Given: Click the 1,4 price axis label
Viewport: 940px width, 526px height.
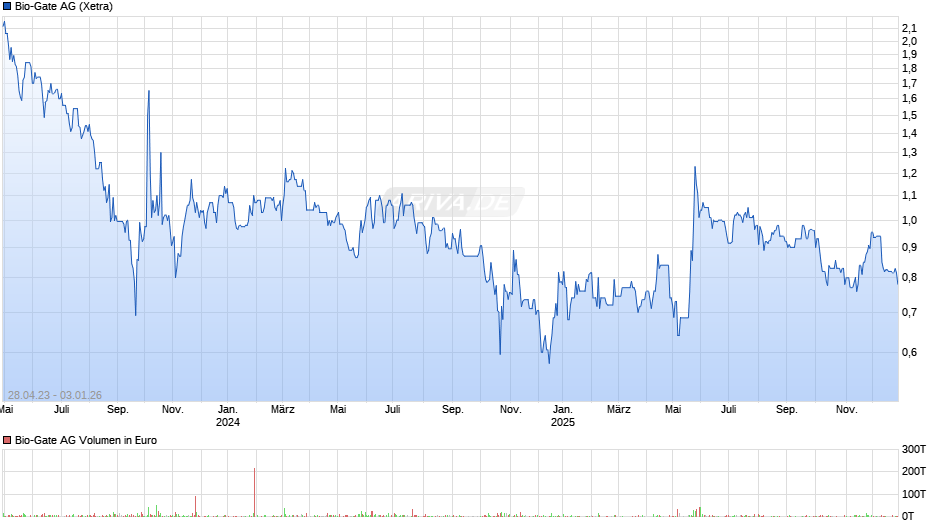Looking at the screenshot, I should 909,133.
